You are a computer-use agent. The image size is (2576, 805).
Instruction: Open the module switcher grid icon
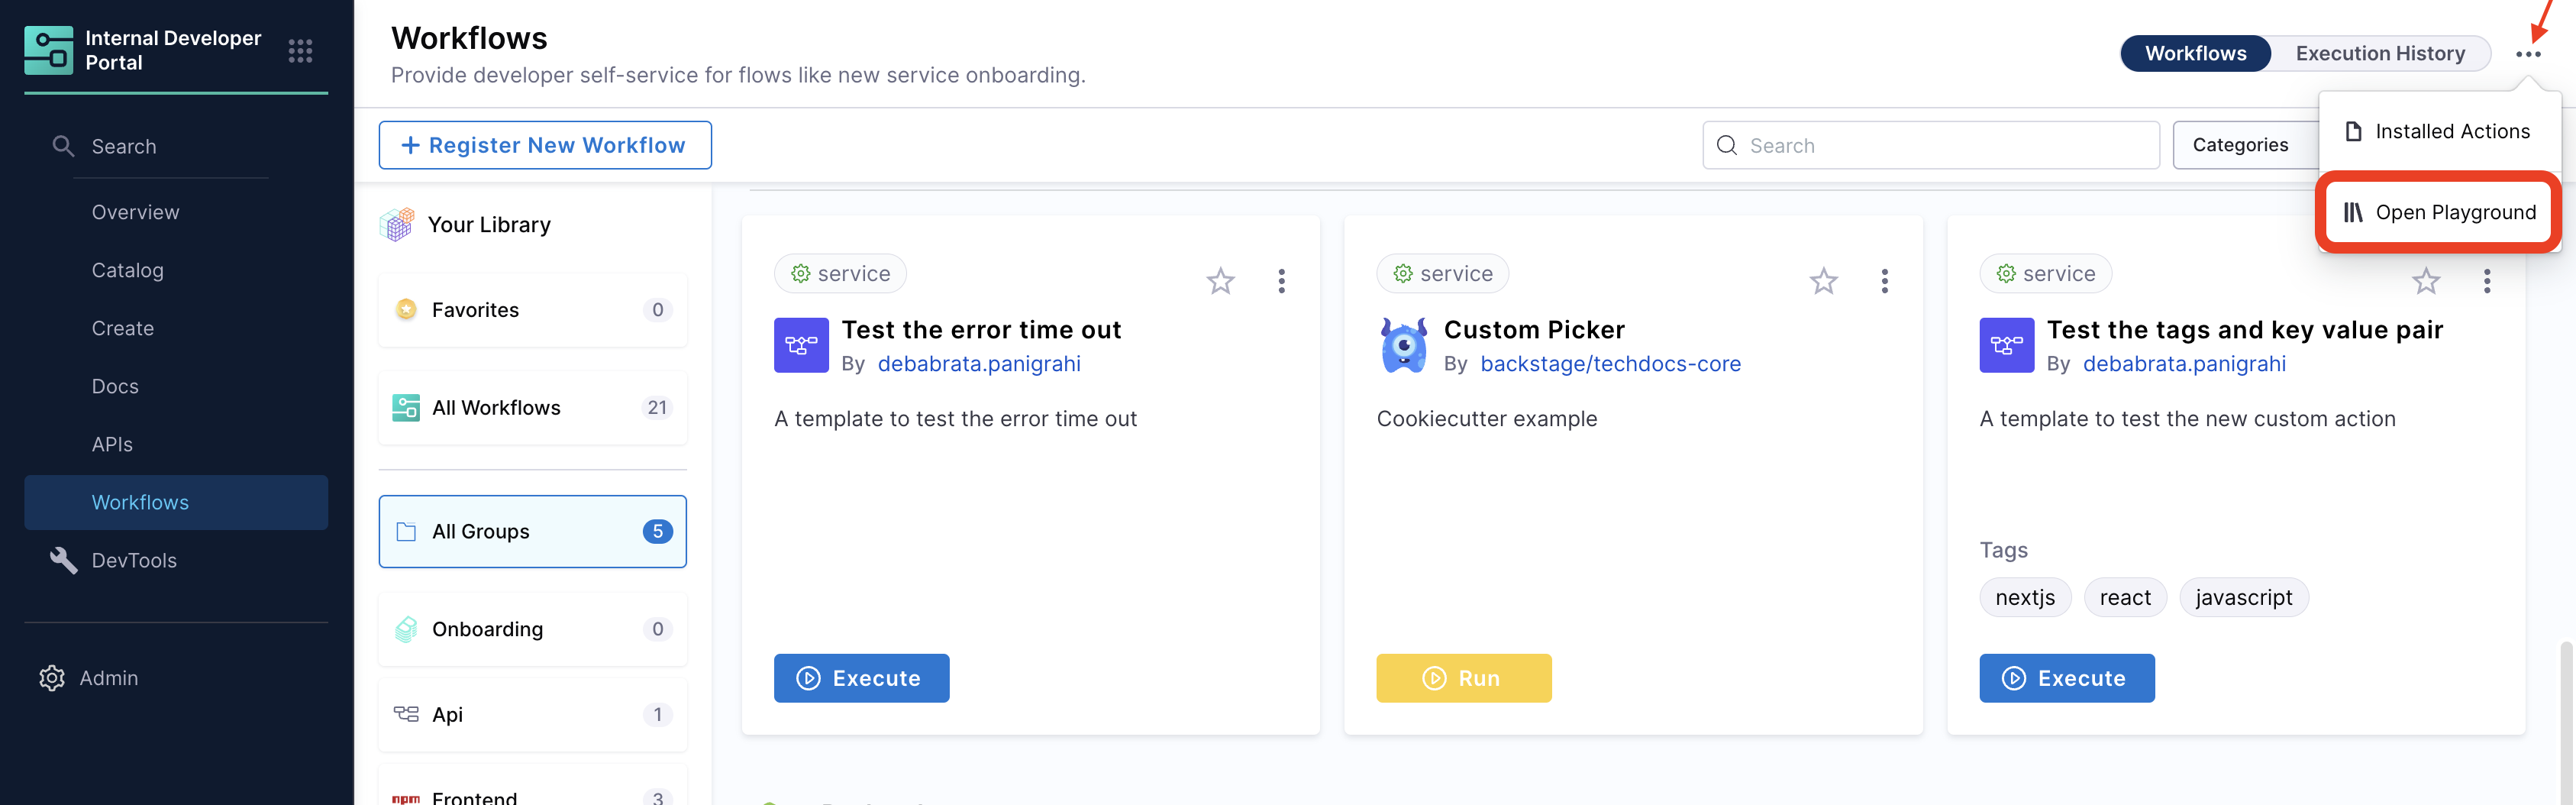click(x=300, y=51)
